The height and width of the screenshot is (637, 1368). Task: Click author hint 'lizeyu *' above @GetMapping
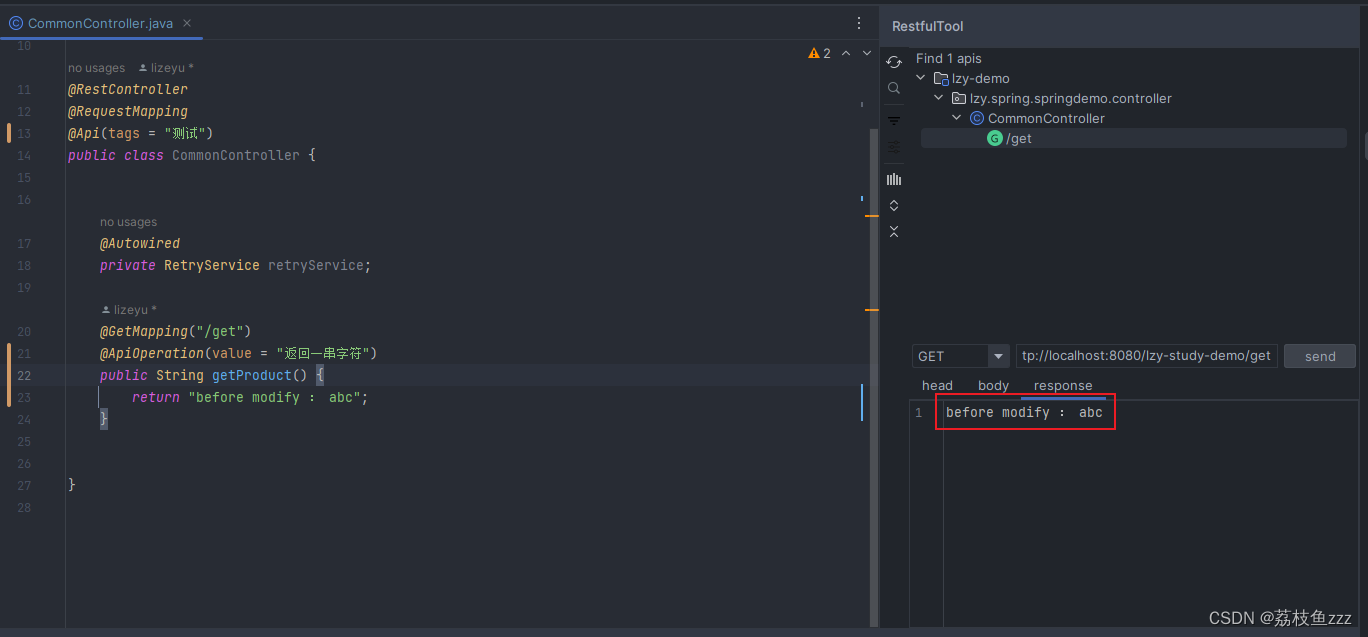point(129,310)
